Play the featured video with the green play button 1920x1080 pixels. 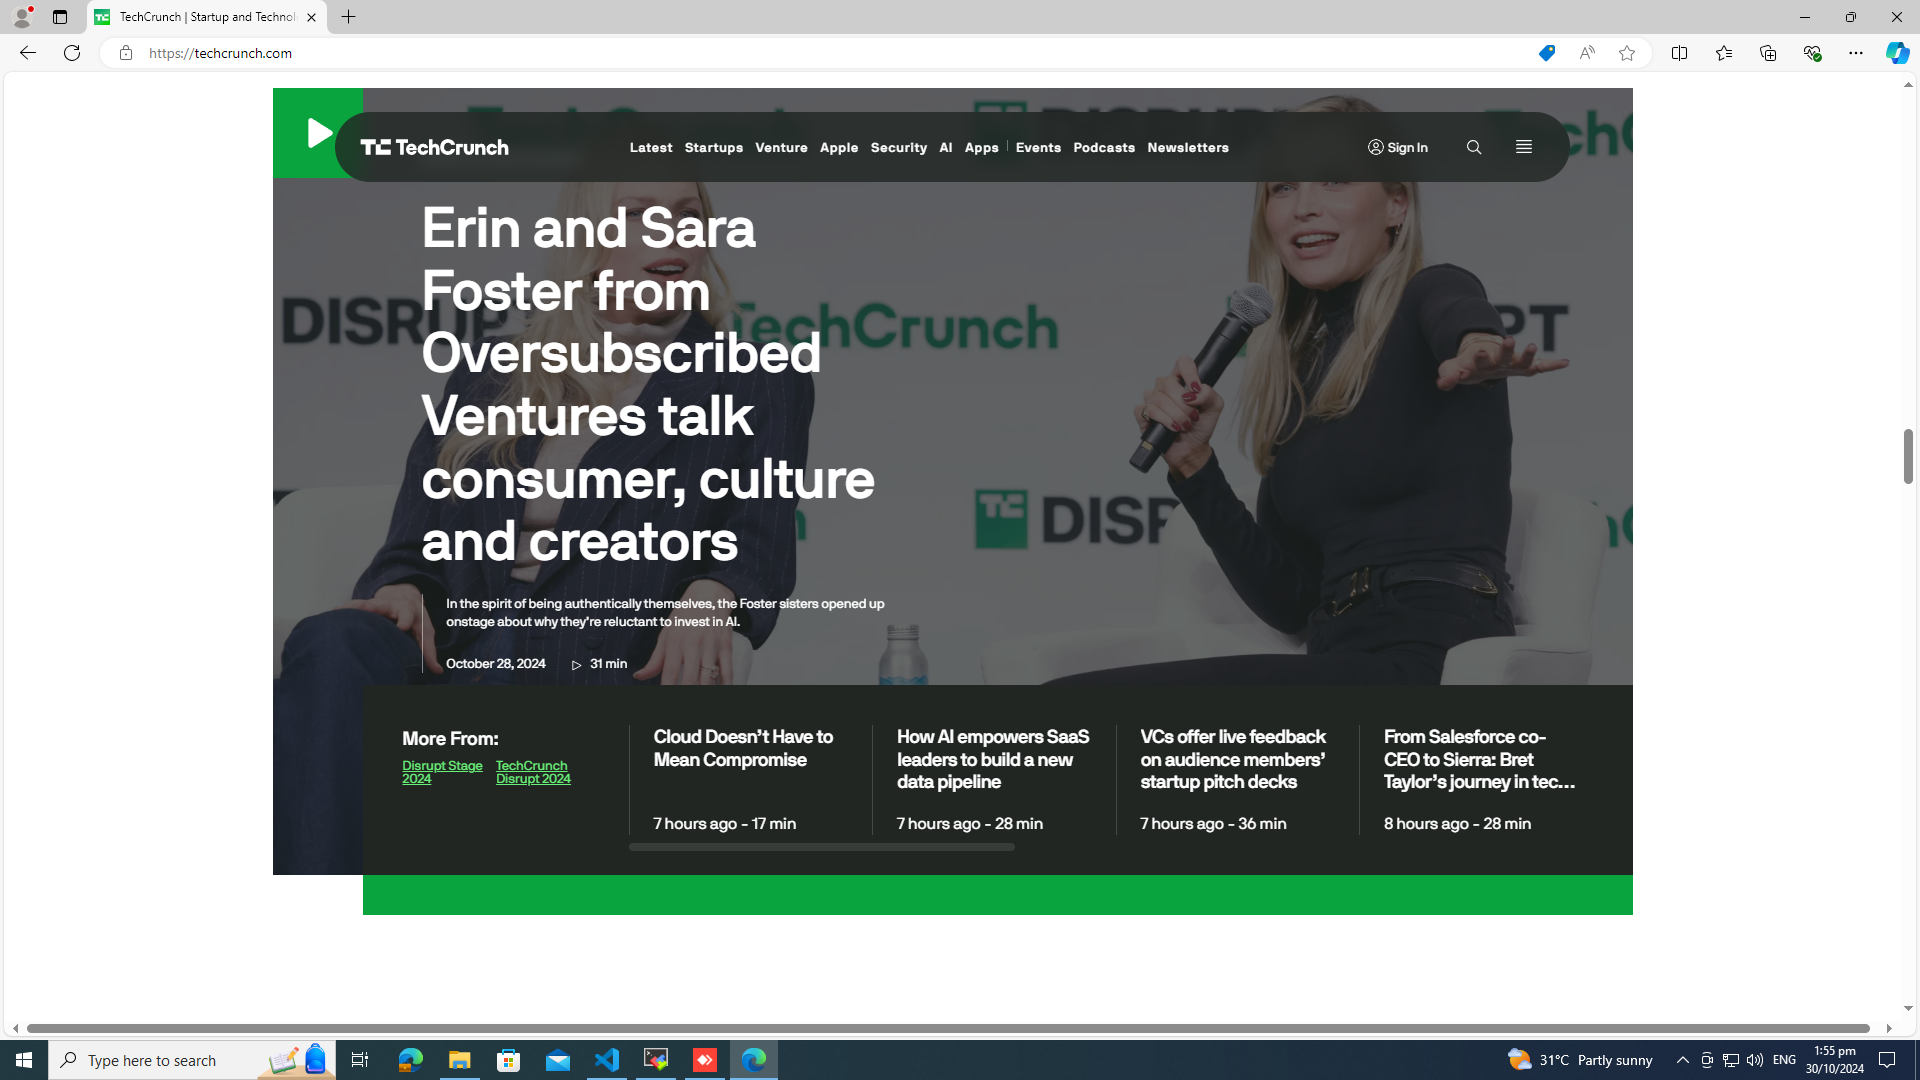tap(318, 133)
